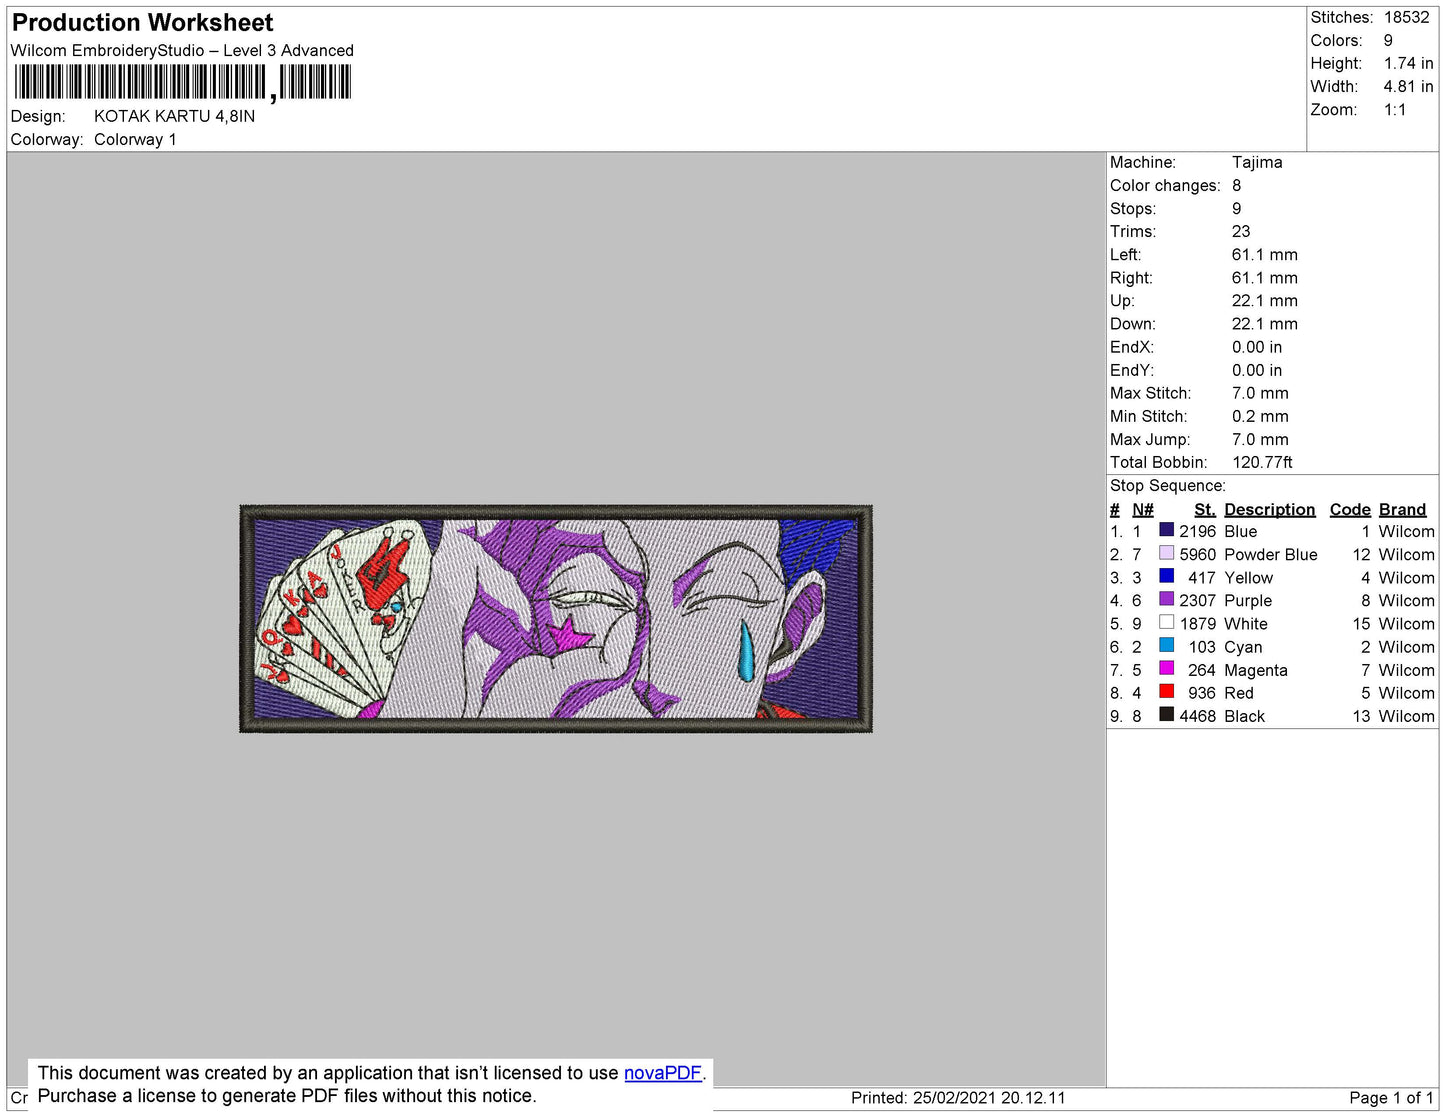
Task: Click the St. column header
Action: pos(1204,509)
